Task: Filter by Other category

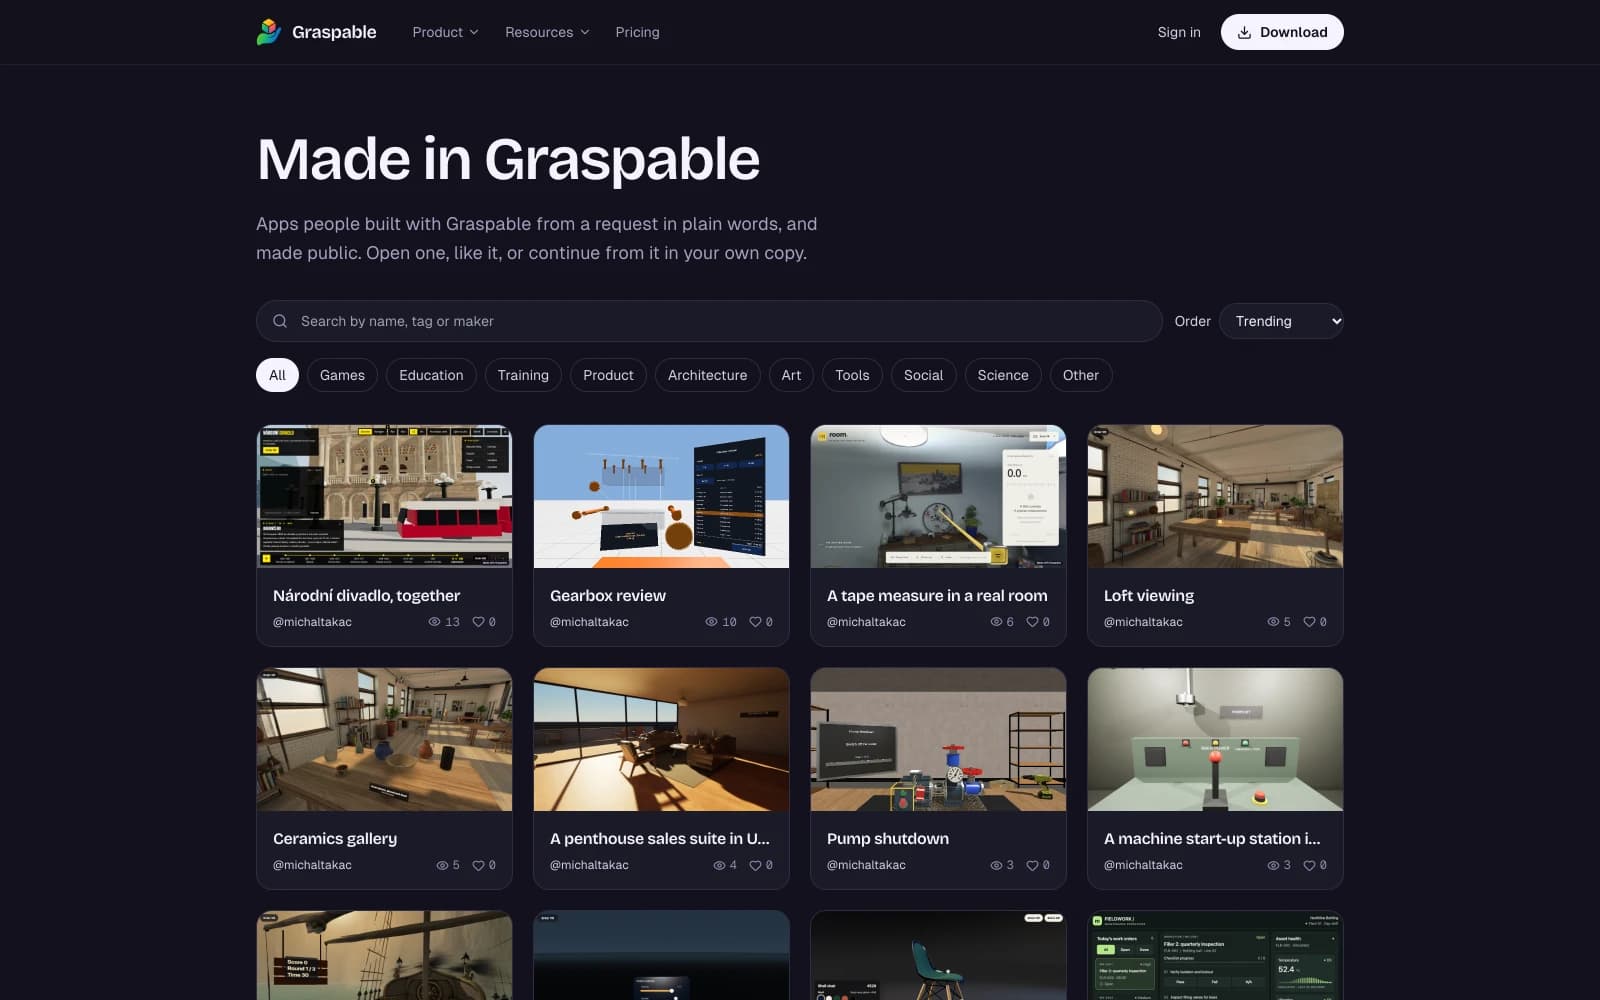Action: click(1081, 375)
